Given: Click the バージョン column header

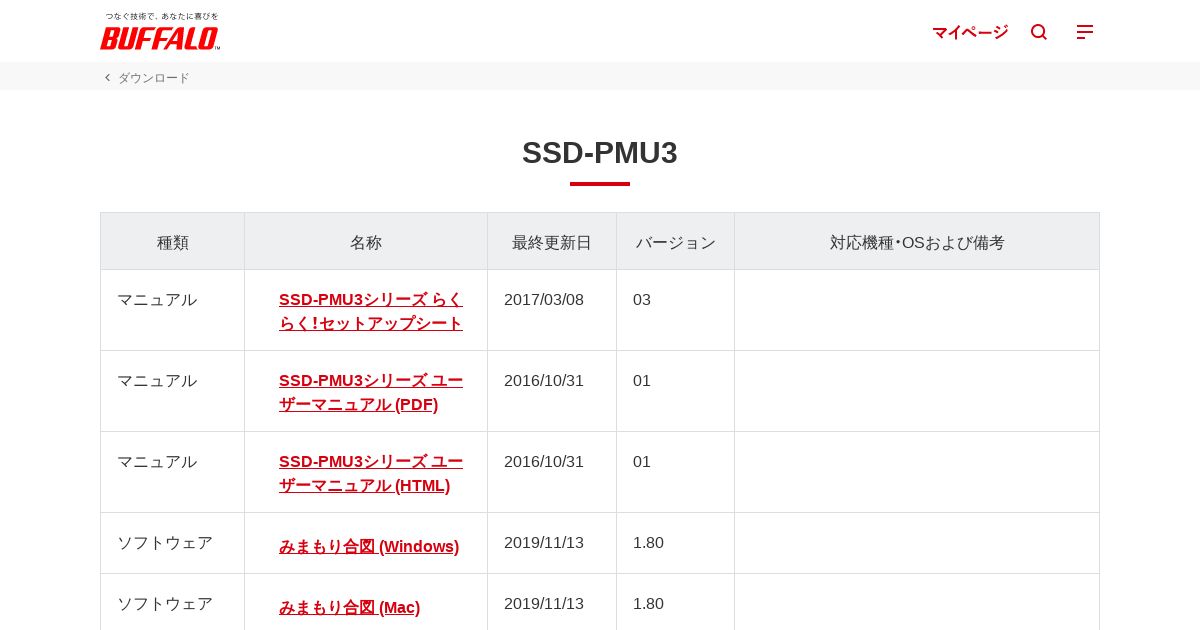Looking at the screenshot, I should [x=675, y=242].
